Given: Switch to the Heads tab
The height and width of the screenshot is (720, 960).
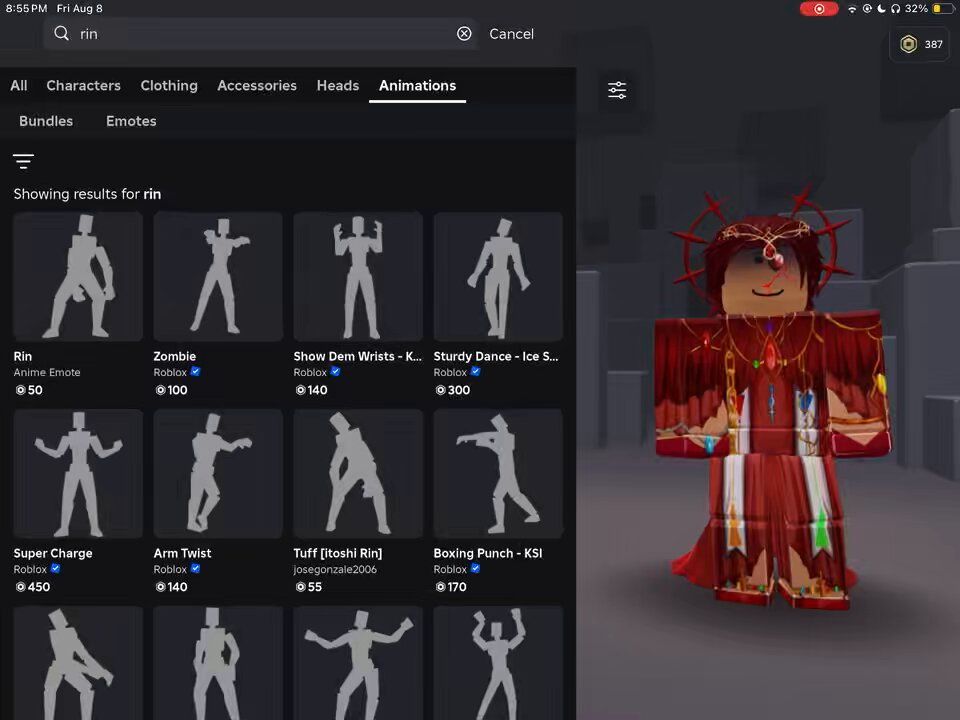Looking at the screenshot, I should tap(337, 85).
